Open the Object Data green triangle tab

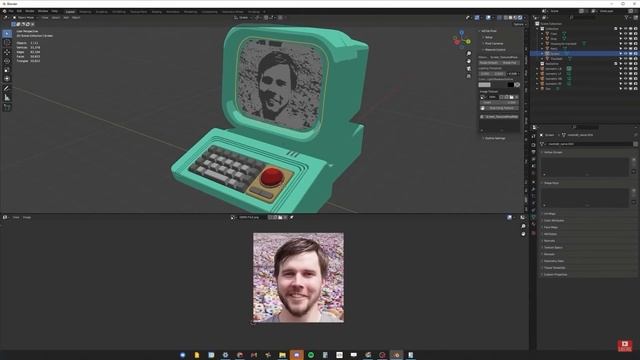(533, 217)
